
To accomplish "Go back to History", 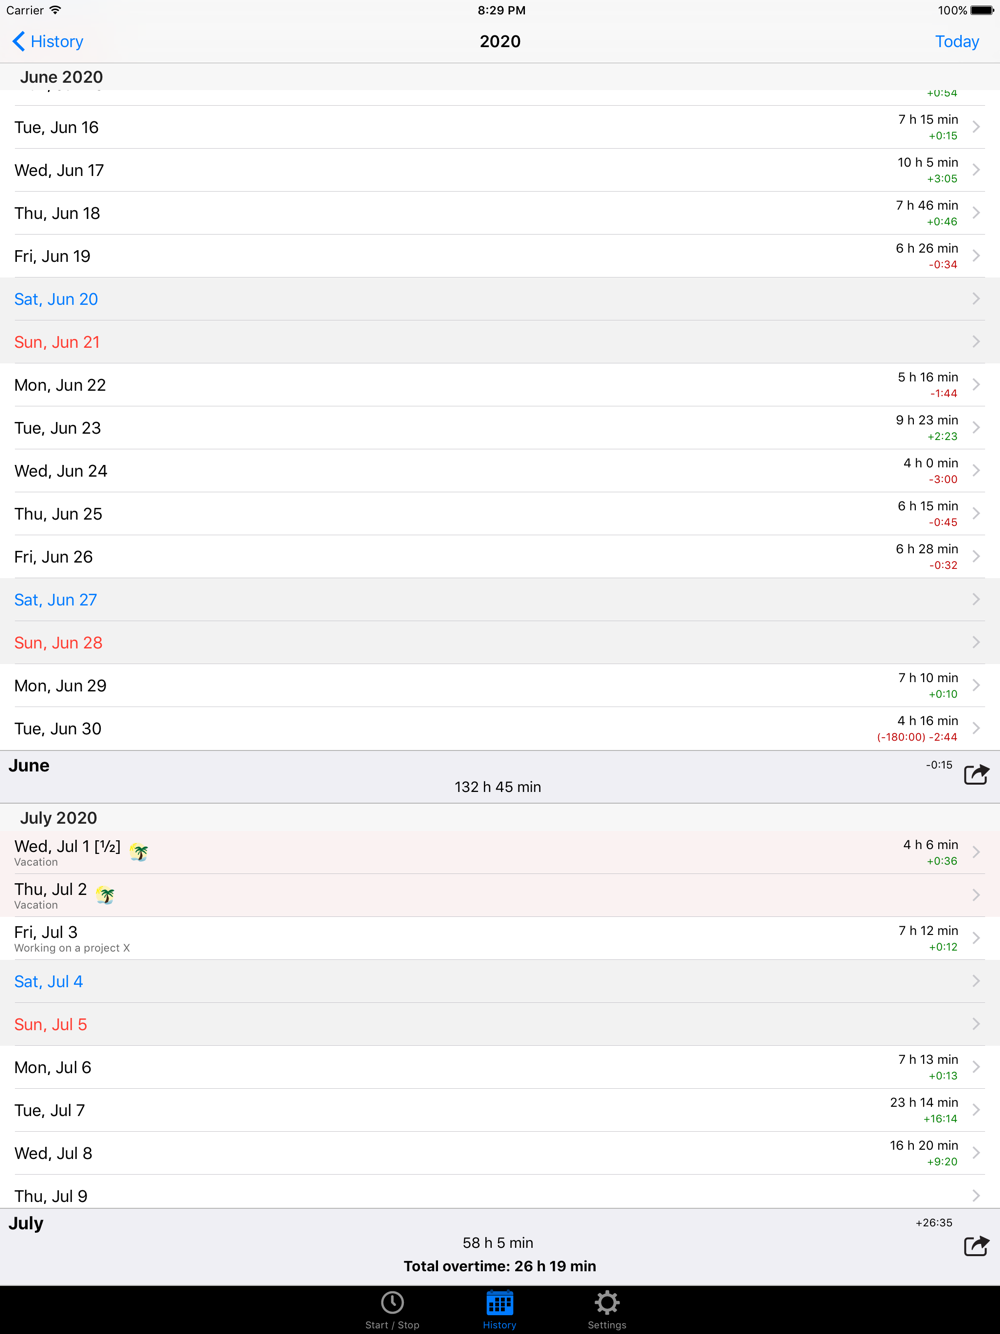I will click(57, 41).
